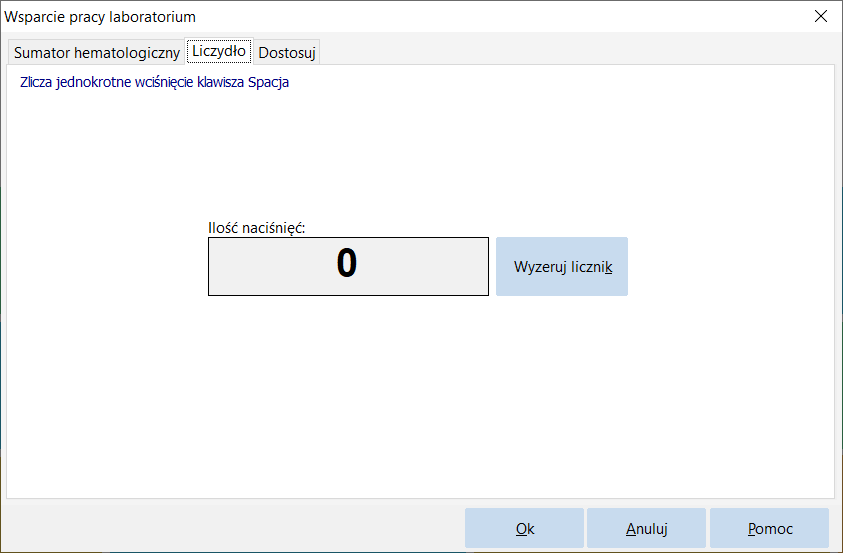Click the 'Ilość naciśnięć:' label
This screenshot has width=843, height=553.
point(256,228)
